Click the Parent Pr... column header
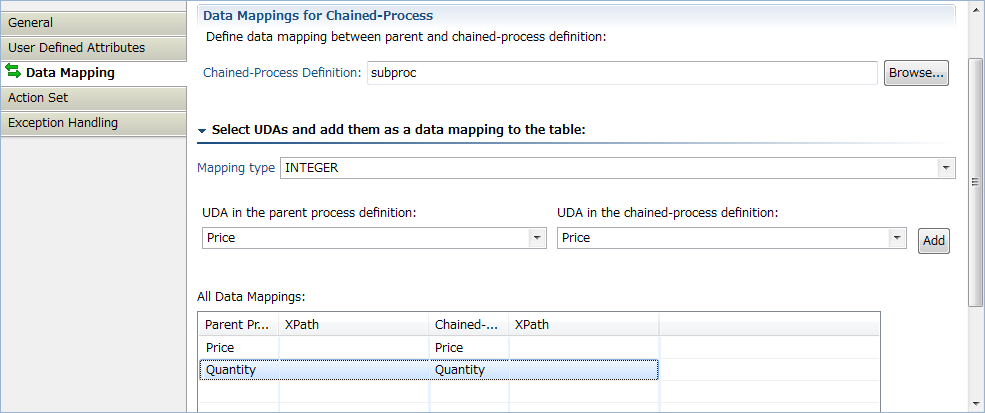The width and height of the screenshot is (985, 413). coord(239,325)
